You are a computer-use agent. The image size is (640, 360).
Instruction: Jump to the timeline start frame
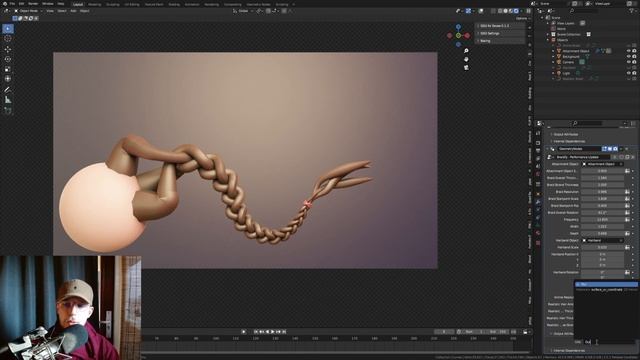point(256,332)
